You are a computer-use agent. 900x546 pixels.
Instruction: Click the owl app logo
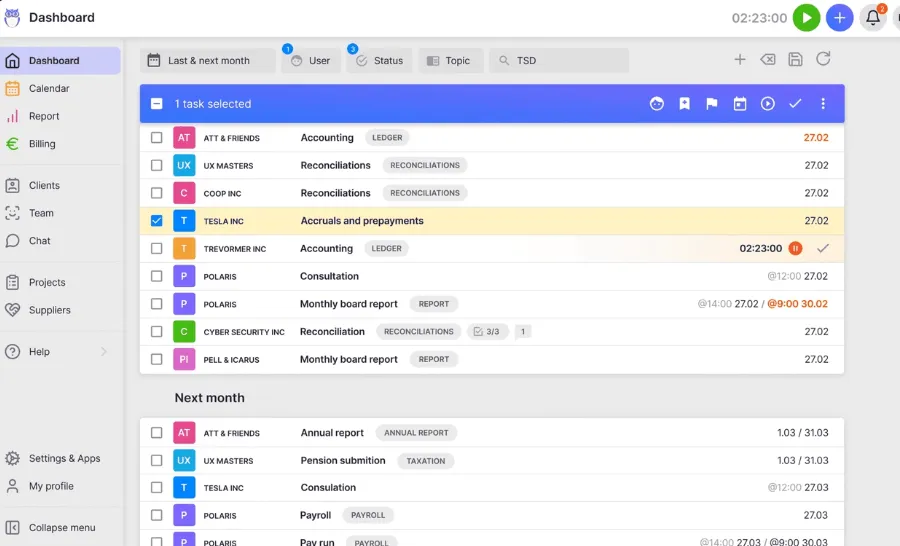pos(12,17)
